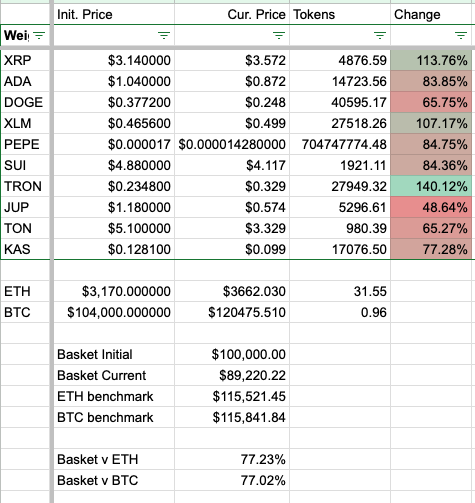Click the green 140.12% TRON change cell
The image size is (475, 503).
coord(431,186)
